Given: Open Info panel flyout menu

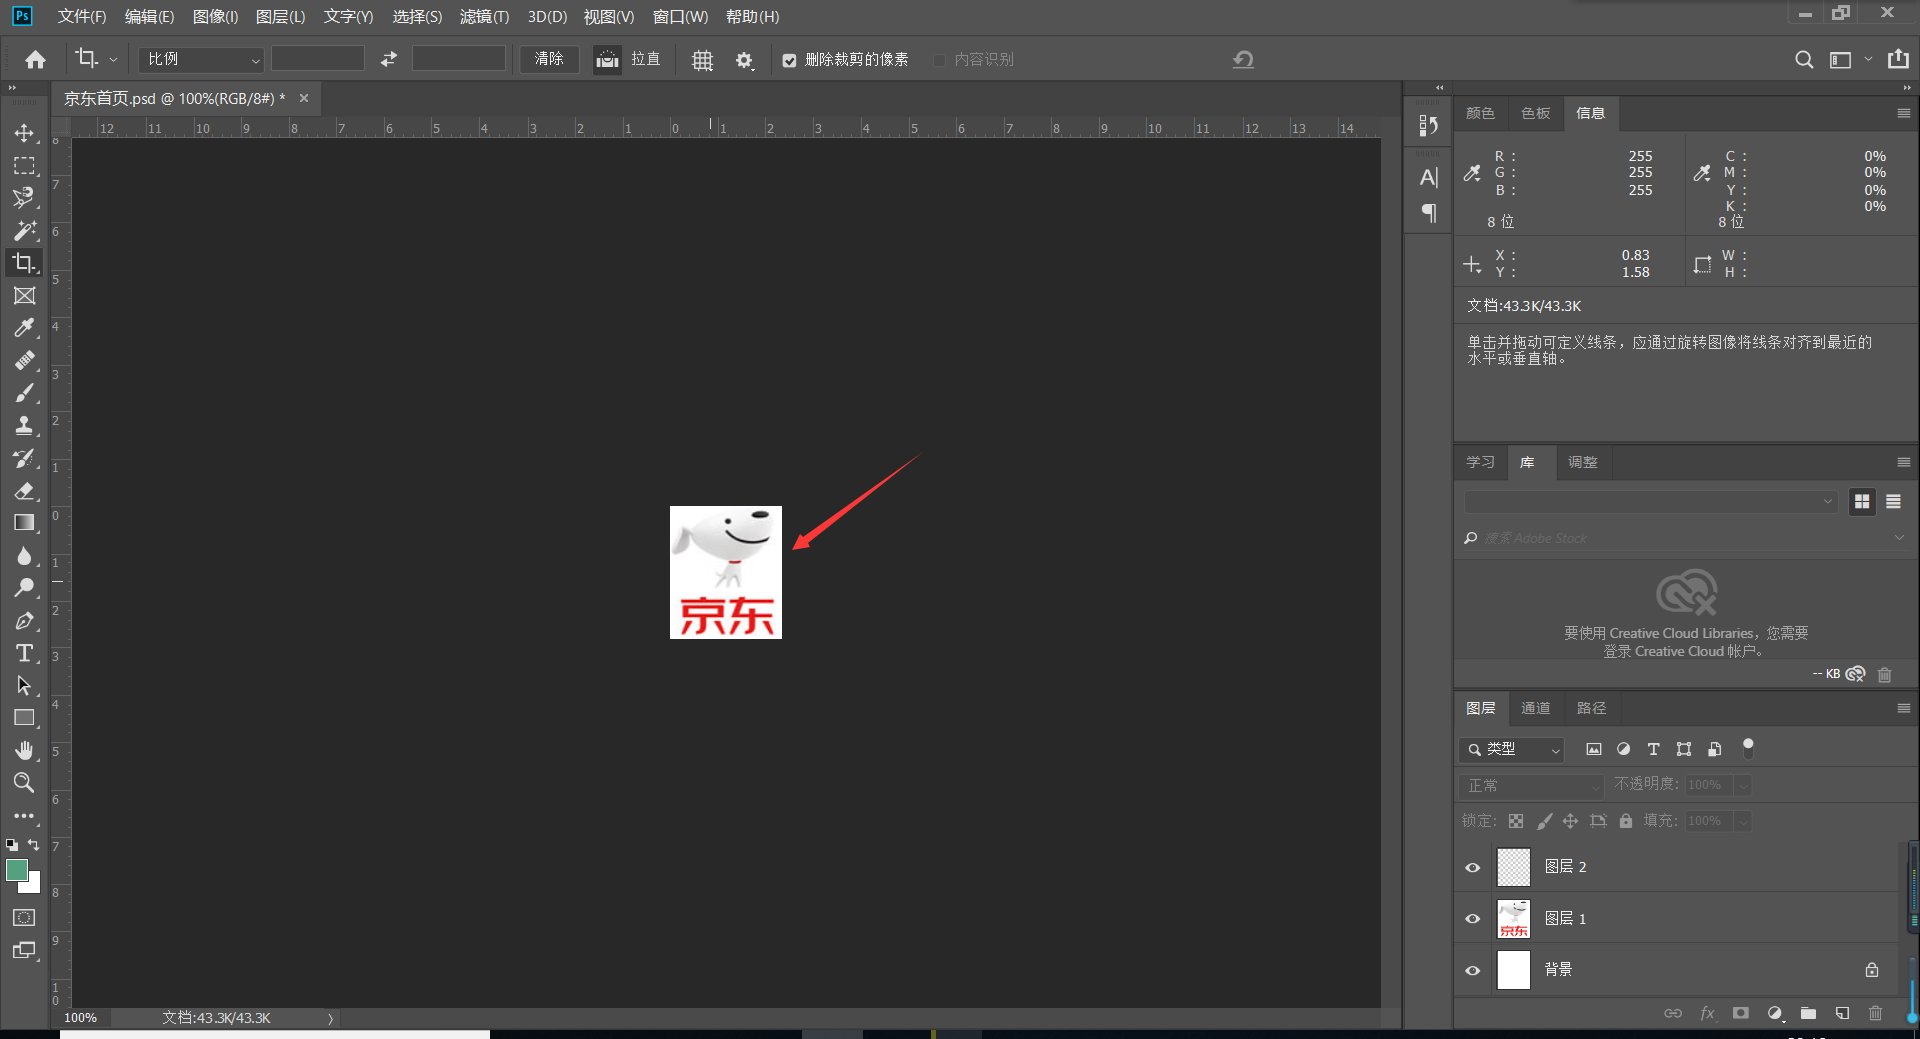Looking at the screenshot, I should [1903, 113].
